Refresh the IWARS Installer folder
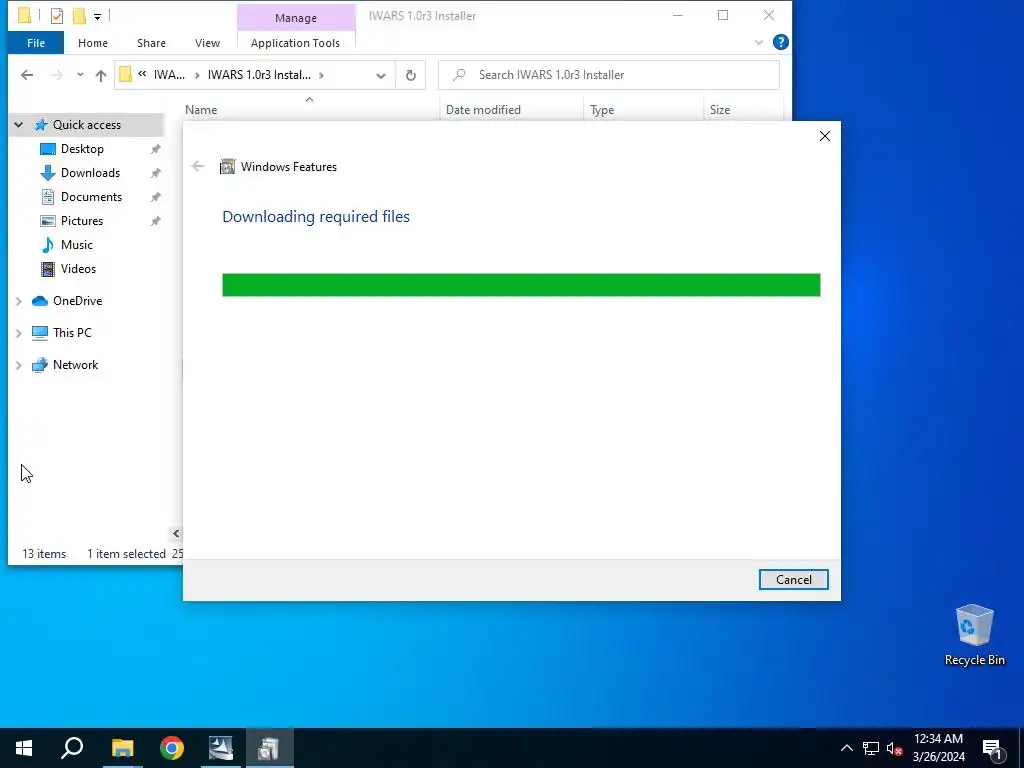 [x=411, y=75]
